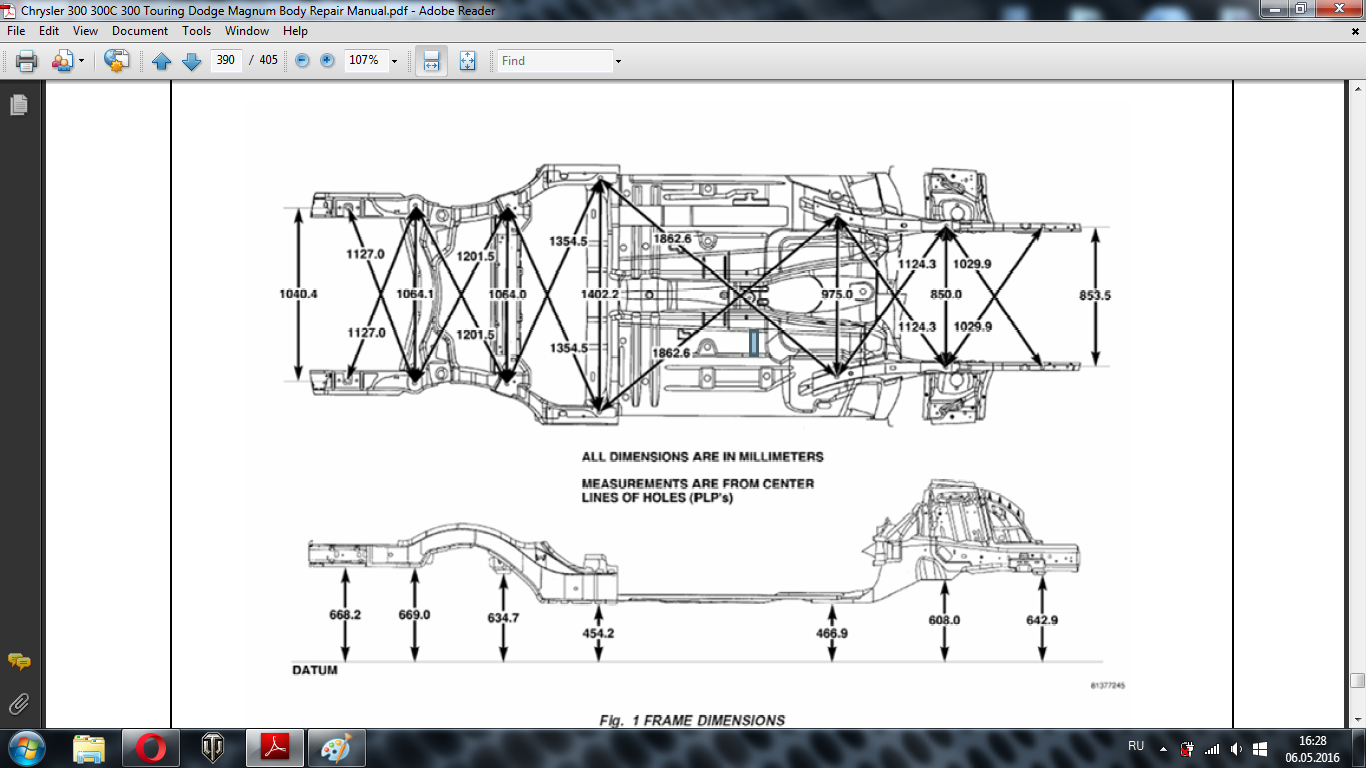
Task: Open the Attachments paperclip panel
Action: pos(18,703)
